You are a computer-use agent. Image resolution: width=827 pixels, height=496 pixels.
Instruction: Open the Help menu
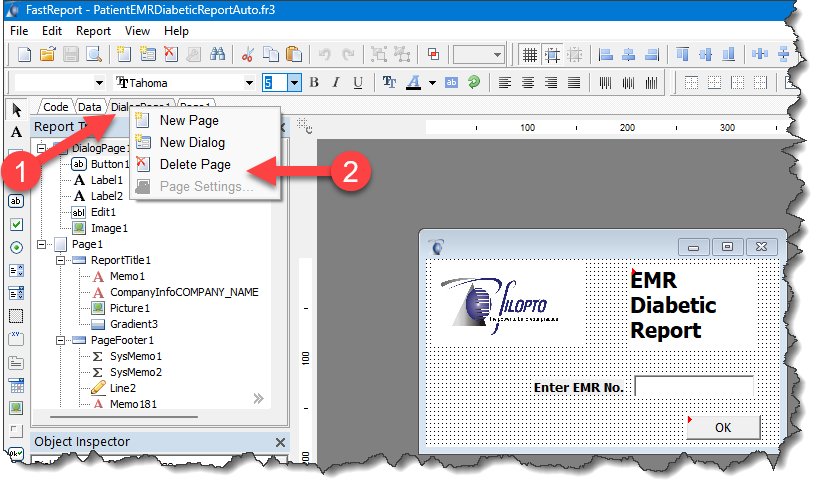pyautogui.click(x=176, y=31)
